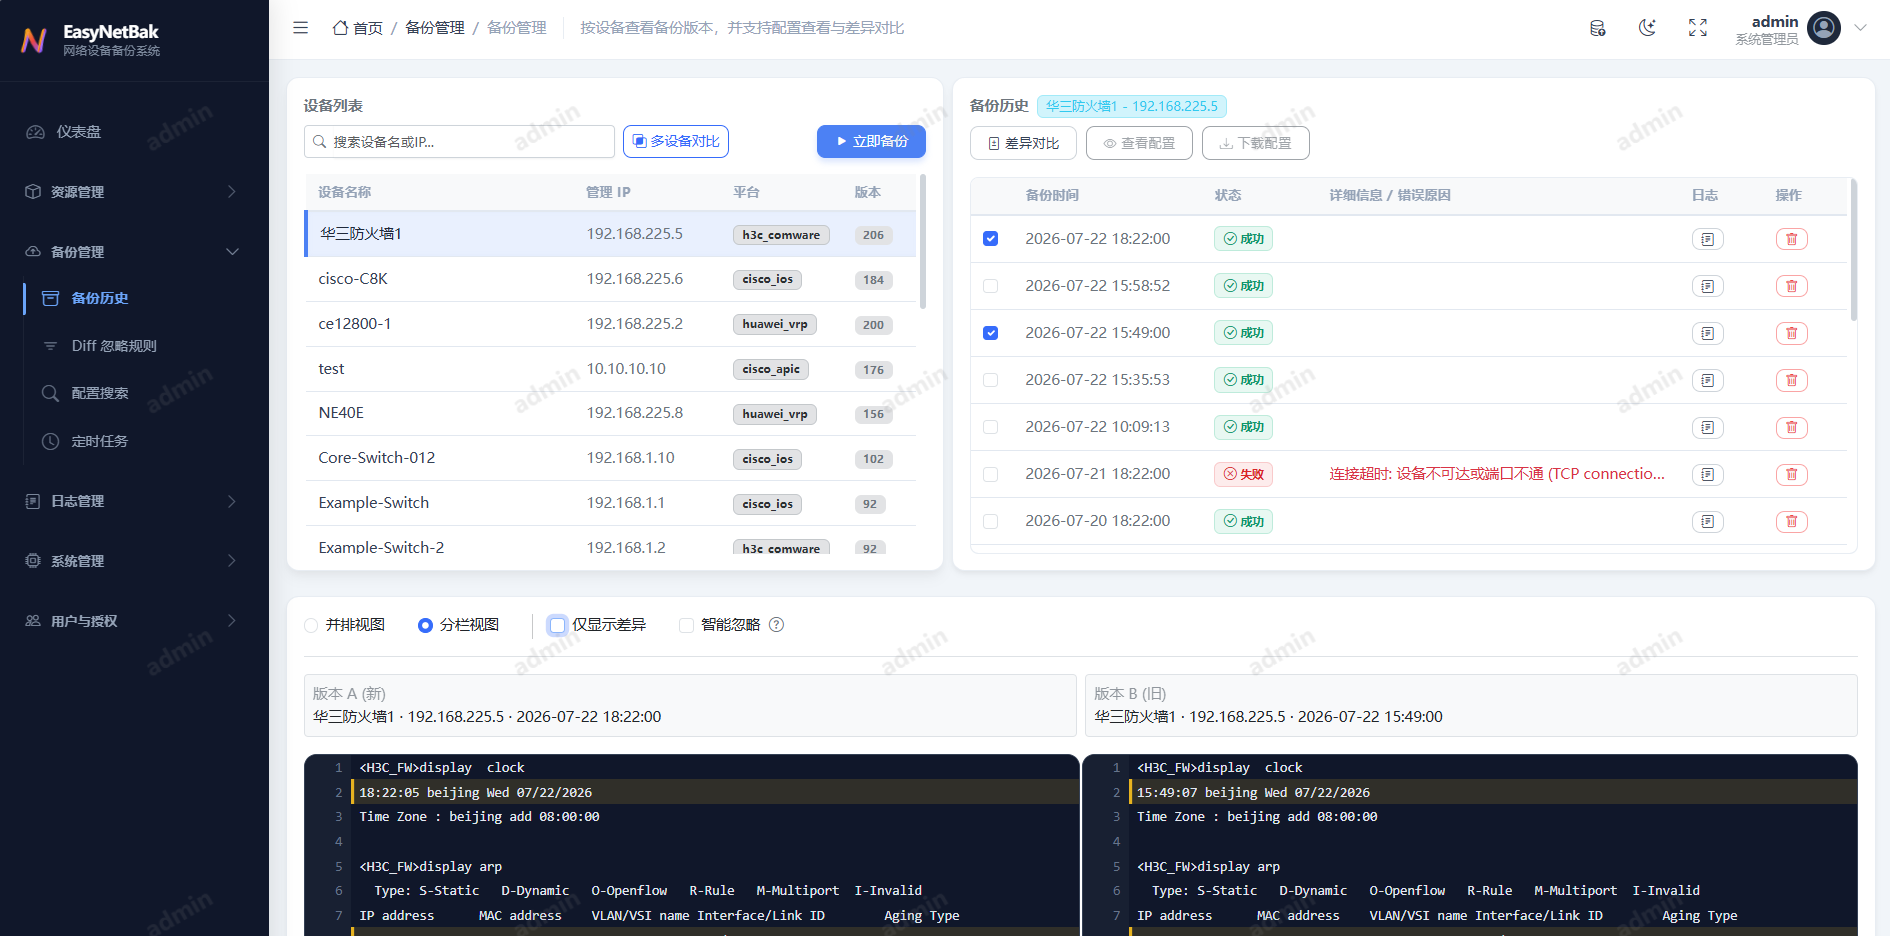Click the 备份管理 breadcrumb item
The width and height of the screenshot is (1890, 936).
pyautogui.click(x=435, y=28)
